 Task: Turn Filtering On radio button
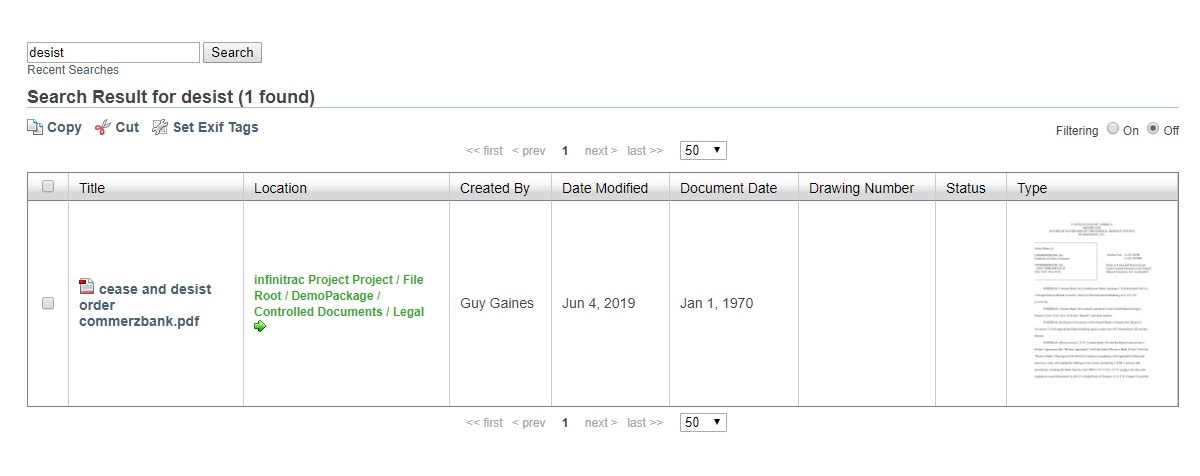(x=1113, y=130)
